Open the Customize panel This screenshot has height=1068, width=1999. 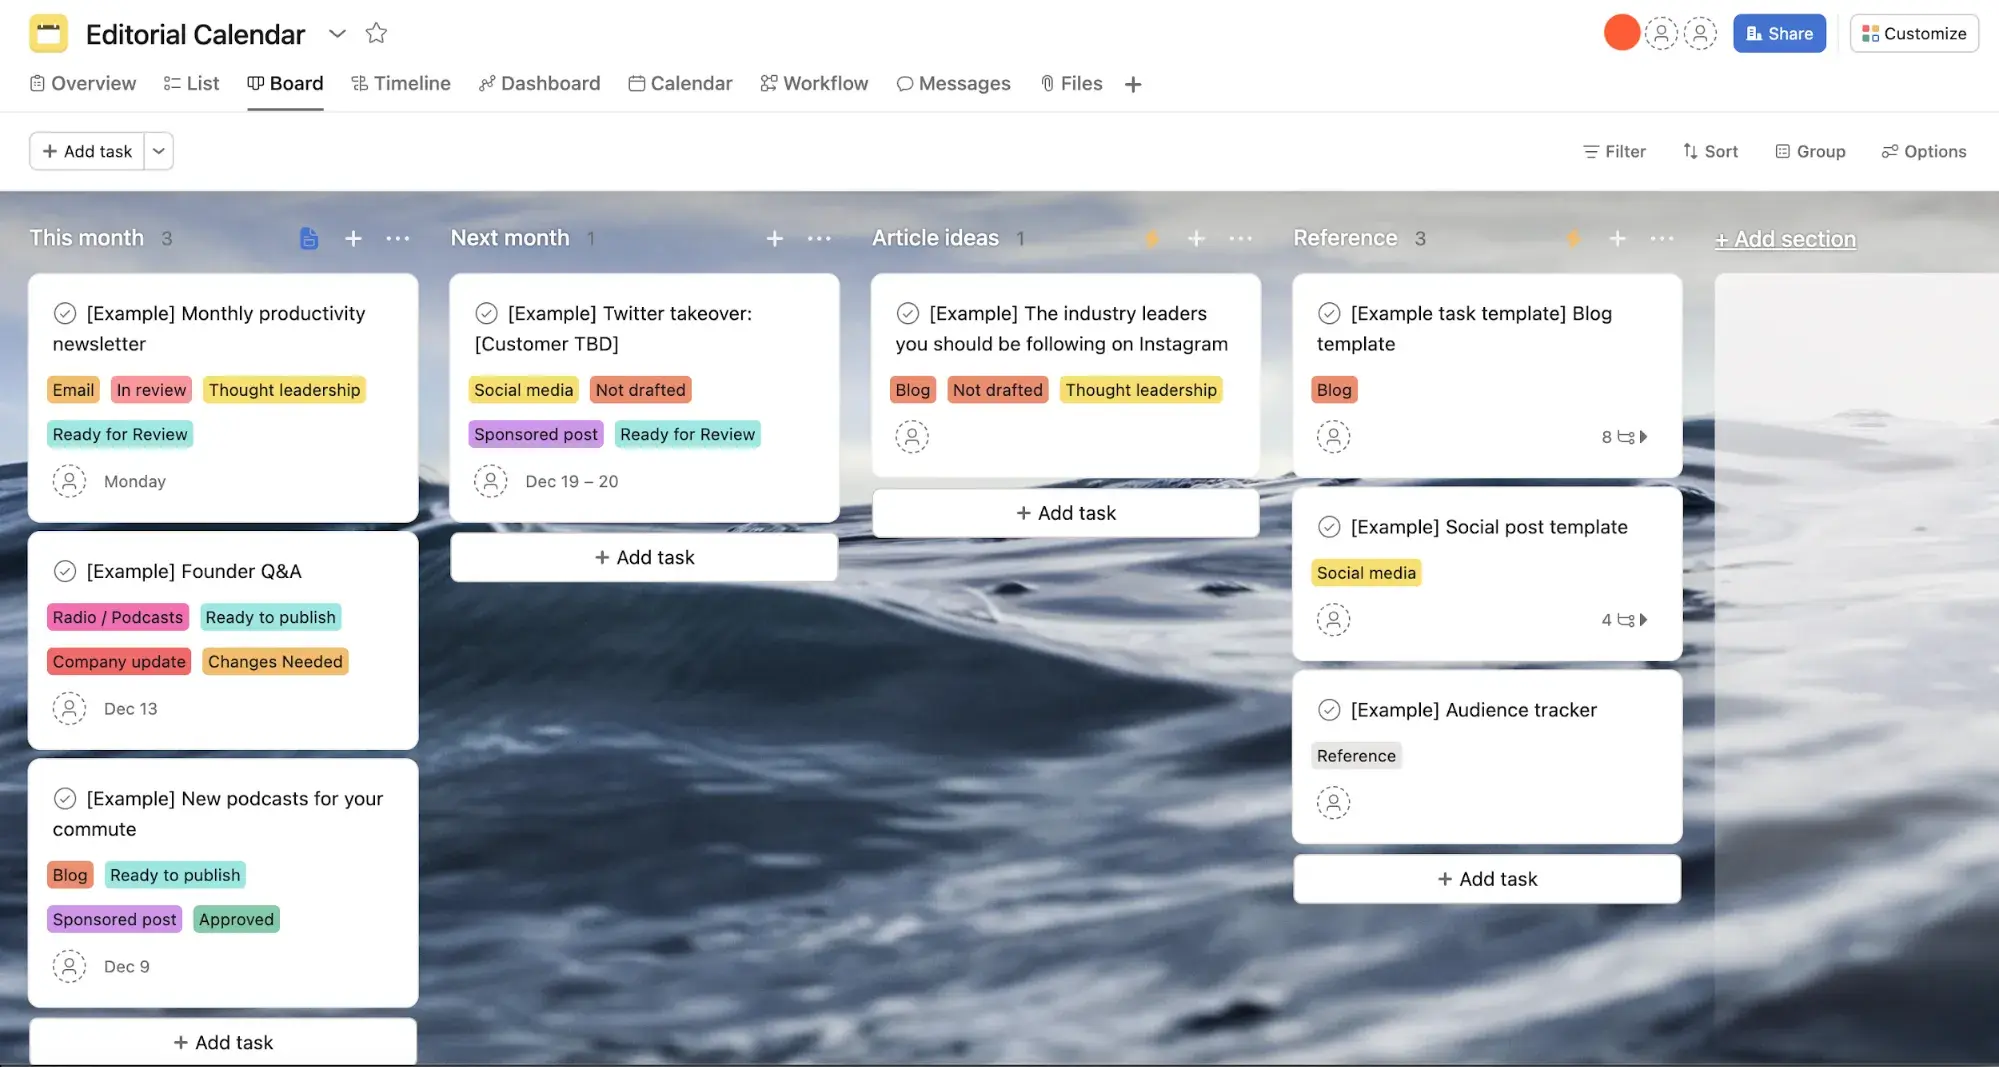coord(1914,33)
